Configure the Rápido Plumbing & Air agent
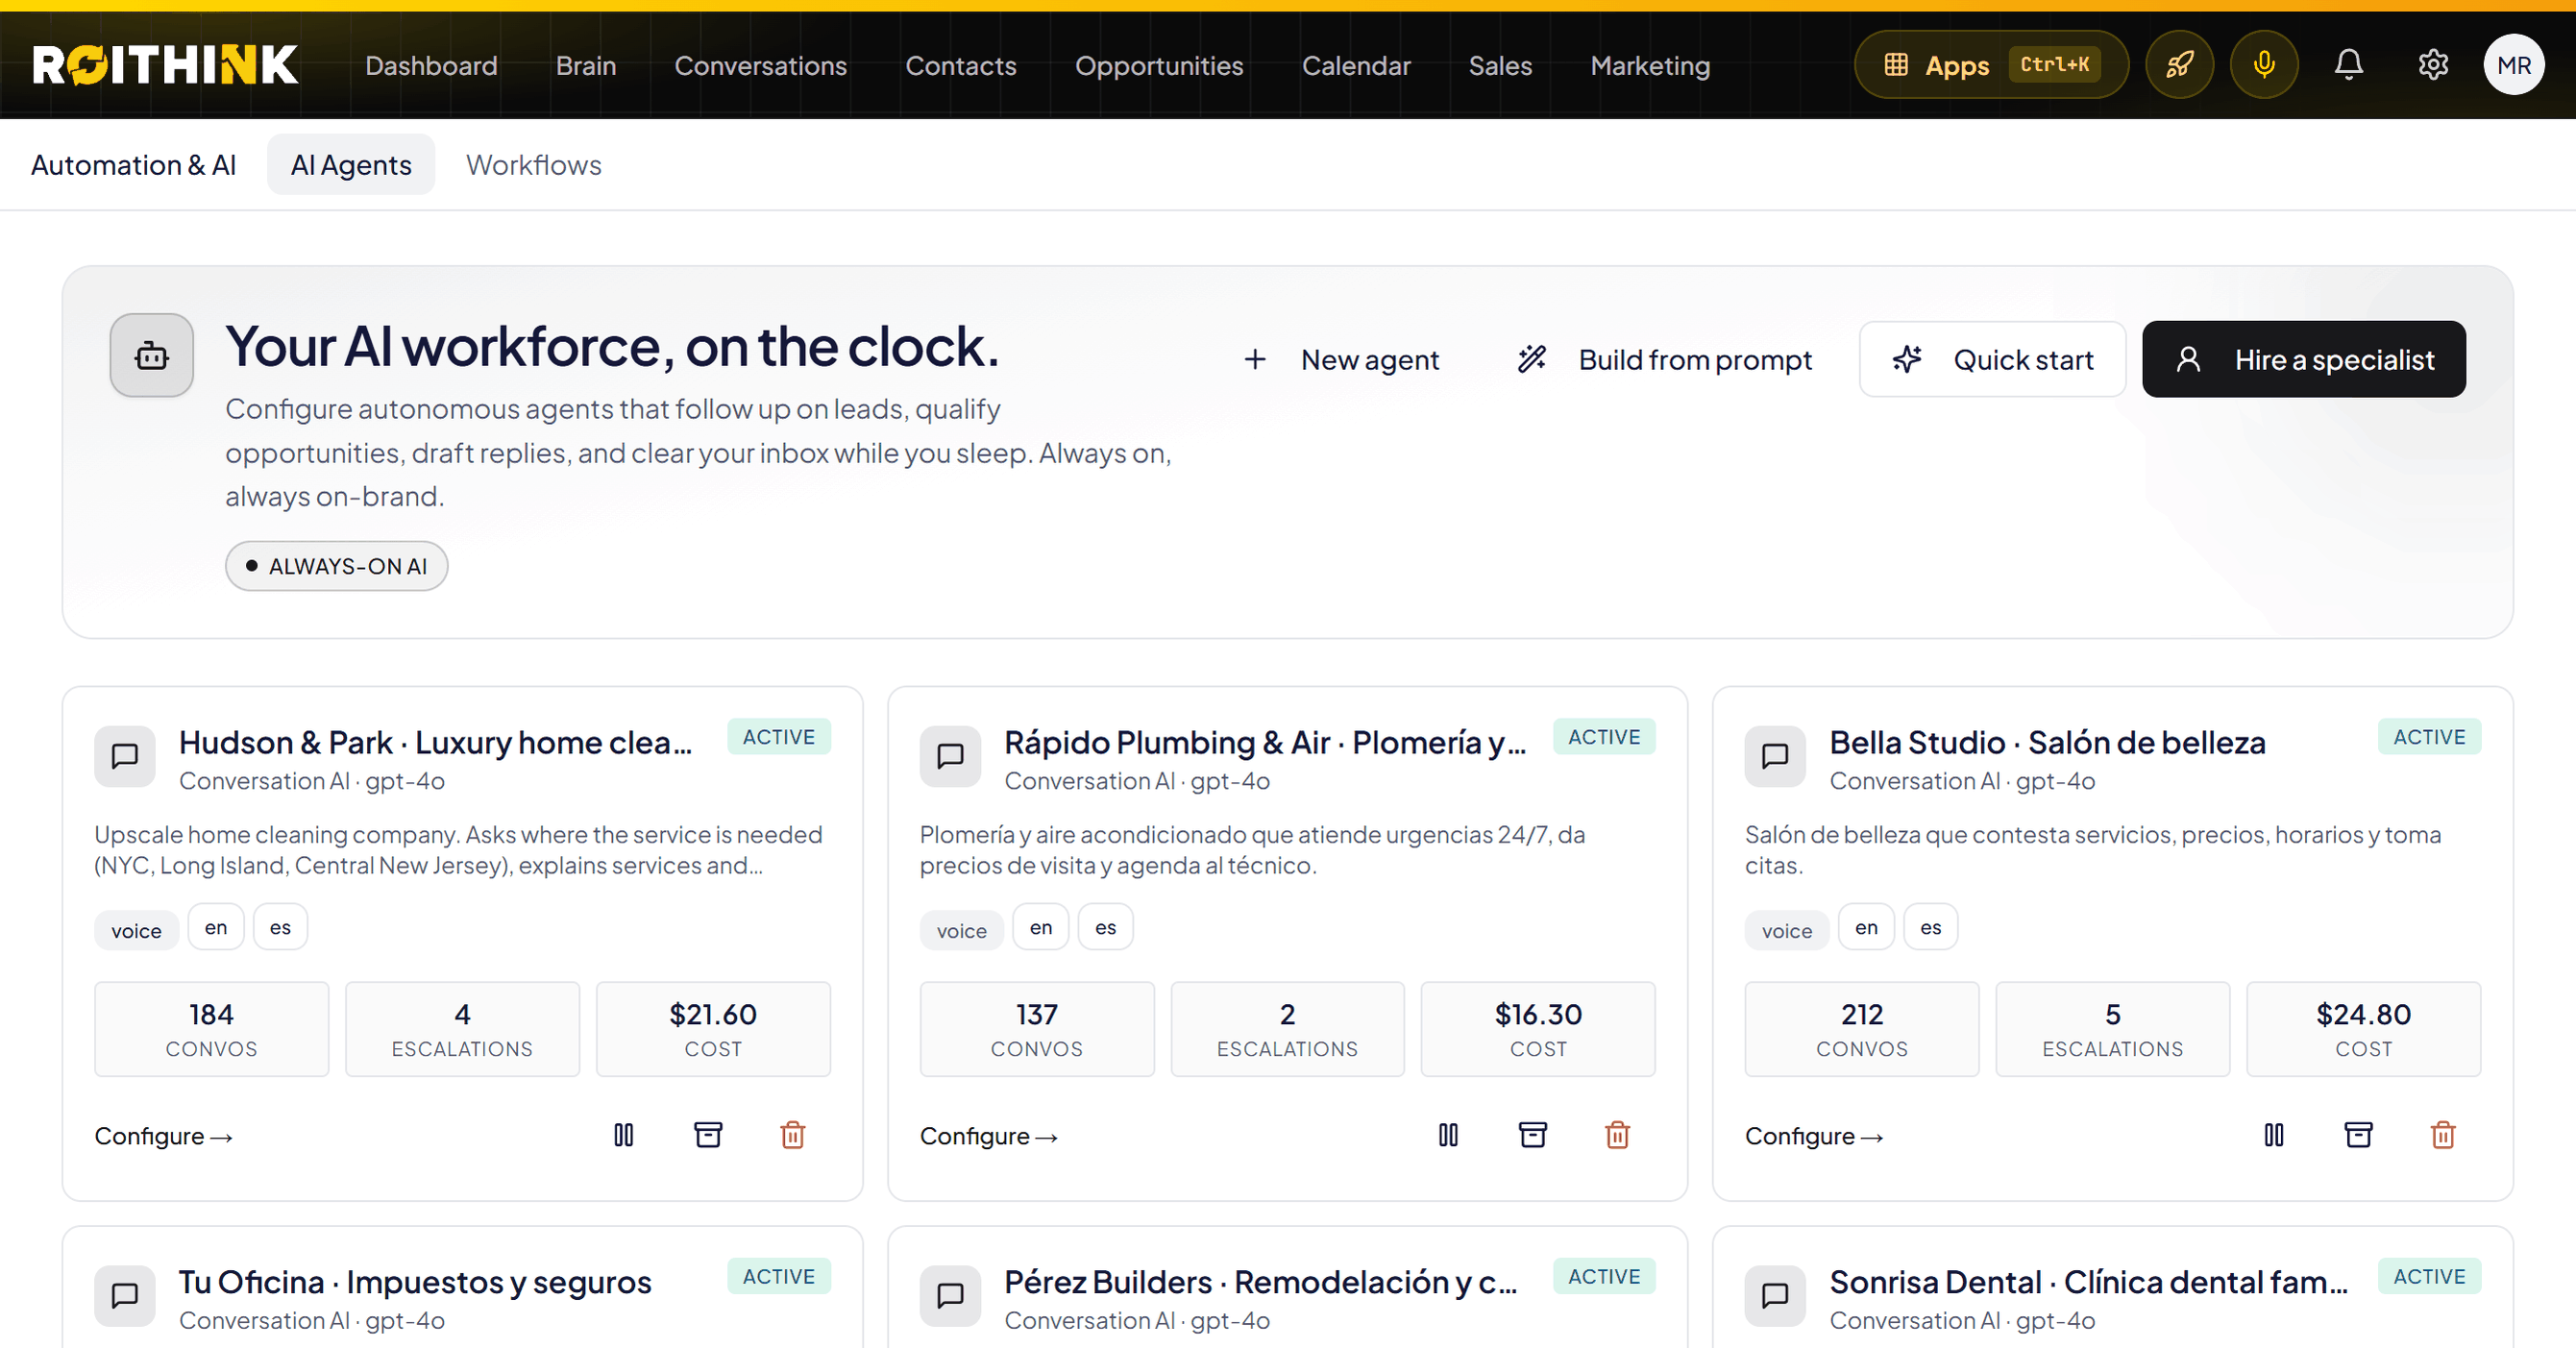Screen dimensions: 2576x1348 point(988,1136)
